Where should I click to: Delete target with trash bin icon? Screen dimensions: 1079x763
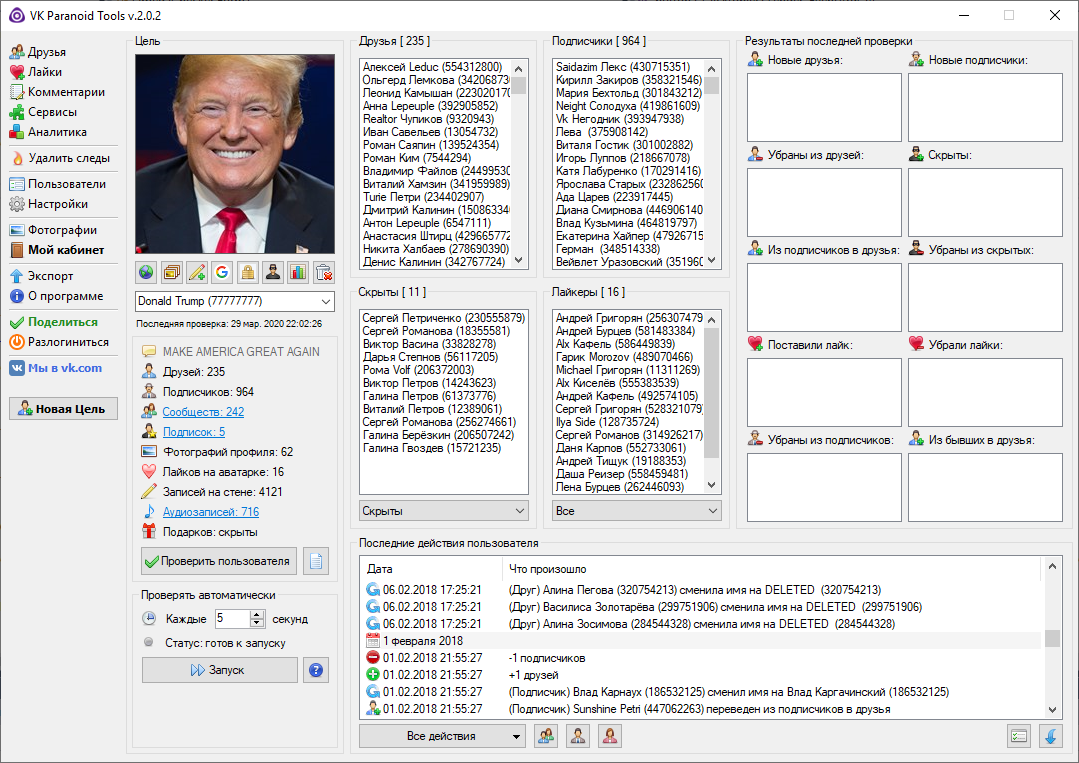pos(324,272)
